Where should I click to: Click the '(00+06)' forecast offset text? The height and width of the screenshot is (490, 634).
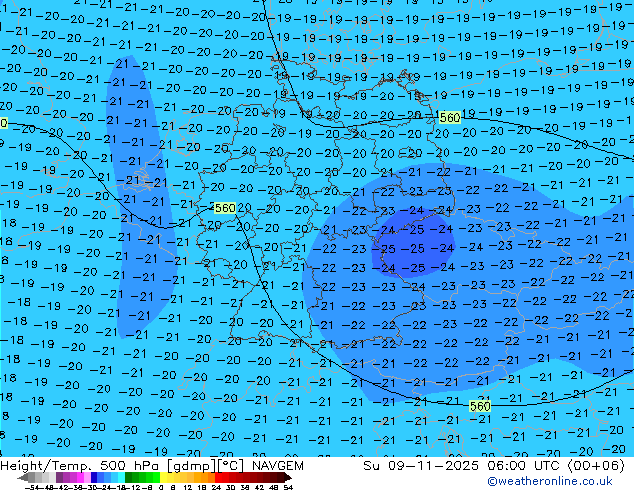[x=596, y=466]
